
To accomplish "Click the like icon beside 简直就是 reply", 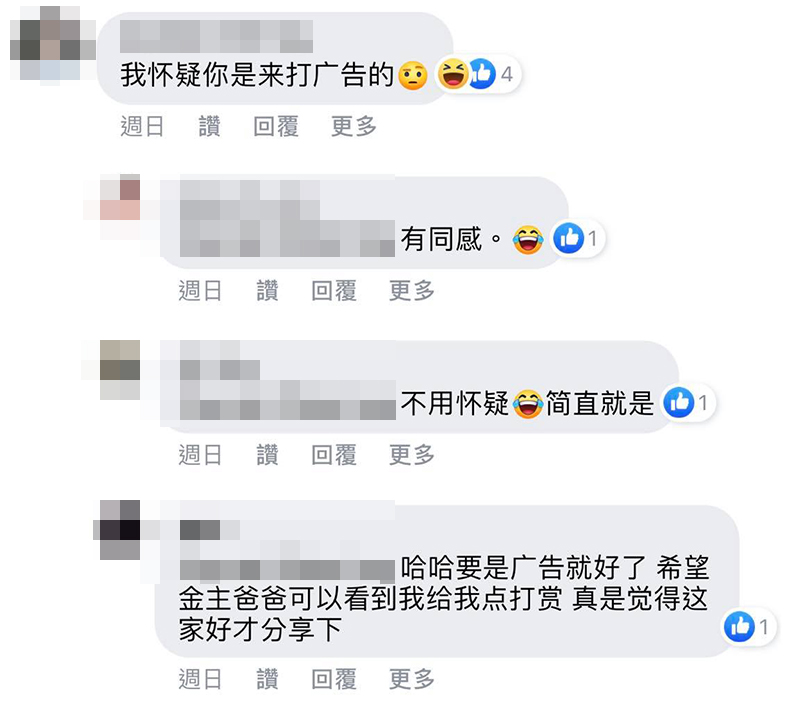I will tap(679, 402).
